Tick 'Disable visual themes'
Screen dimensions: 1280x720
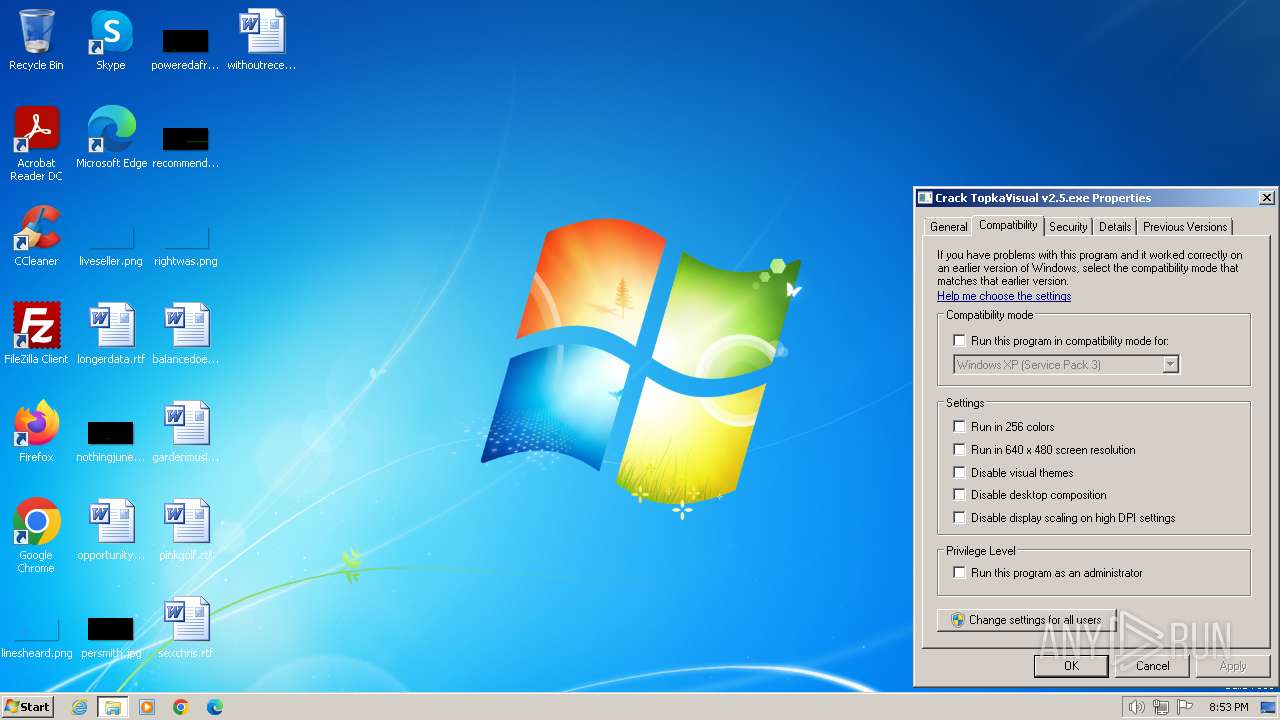coord(960,473)
